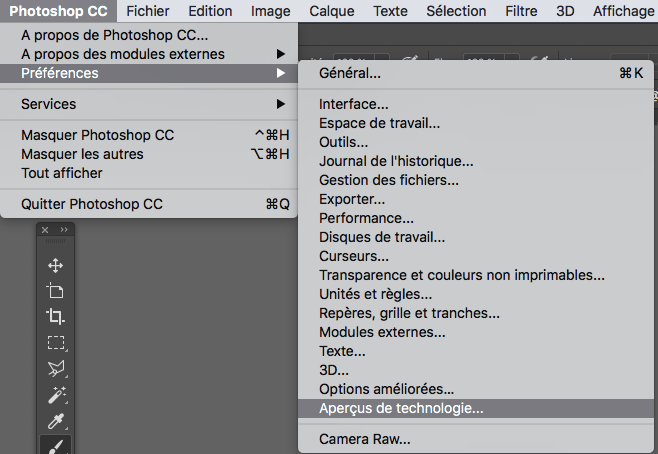
Task: Expand the Services submenu
Action: tap(149, 104)
